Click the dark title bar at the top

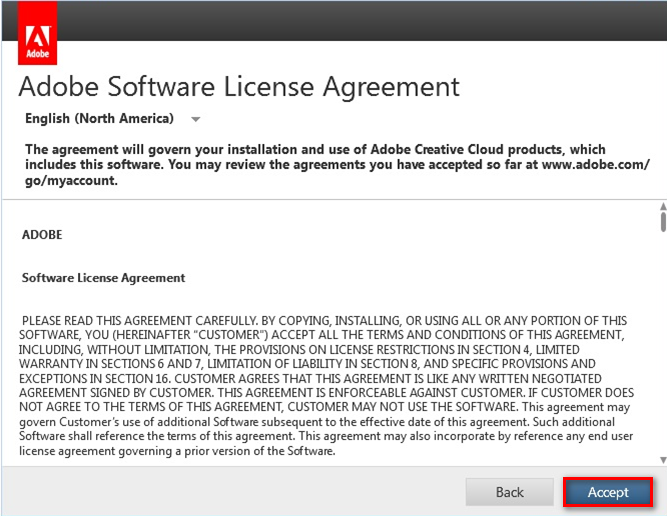pyautogui.click(x=360, y=20)
